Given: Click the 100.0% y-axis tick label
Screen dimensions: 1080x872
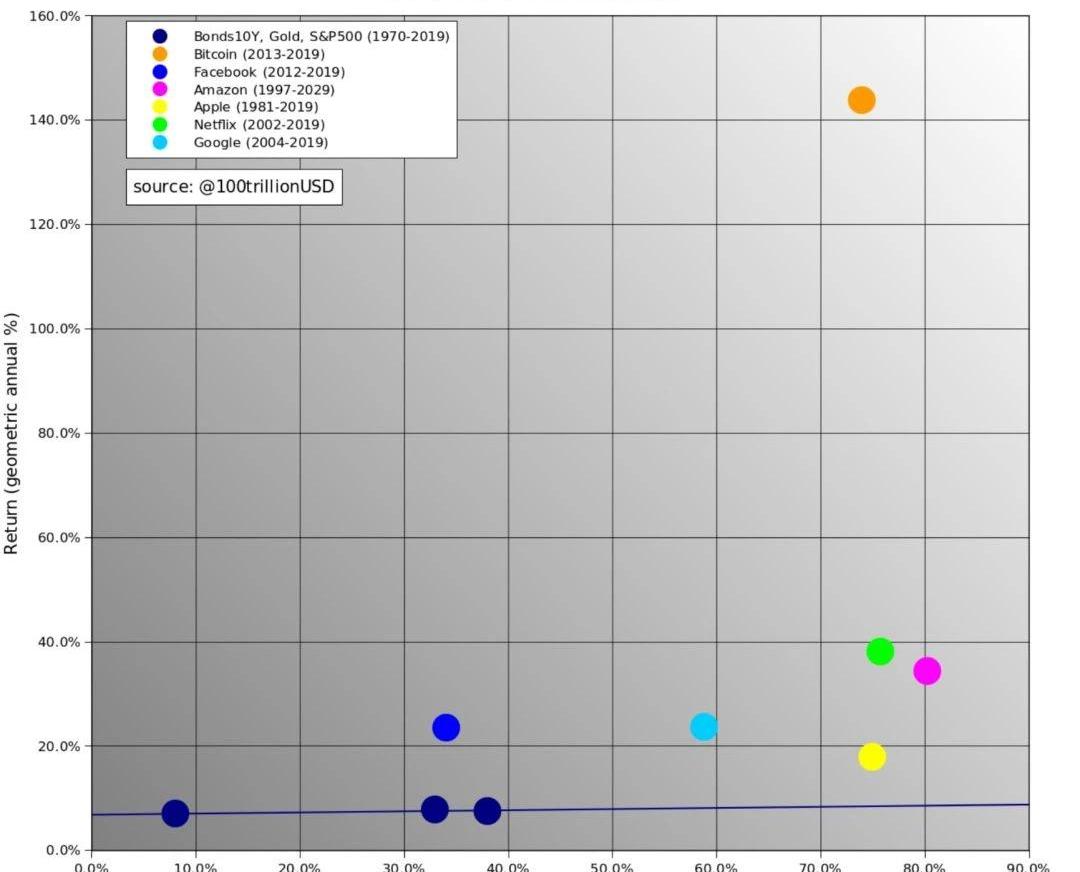Looking at the screenshot, I should tap(56, 329).
